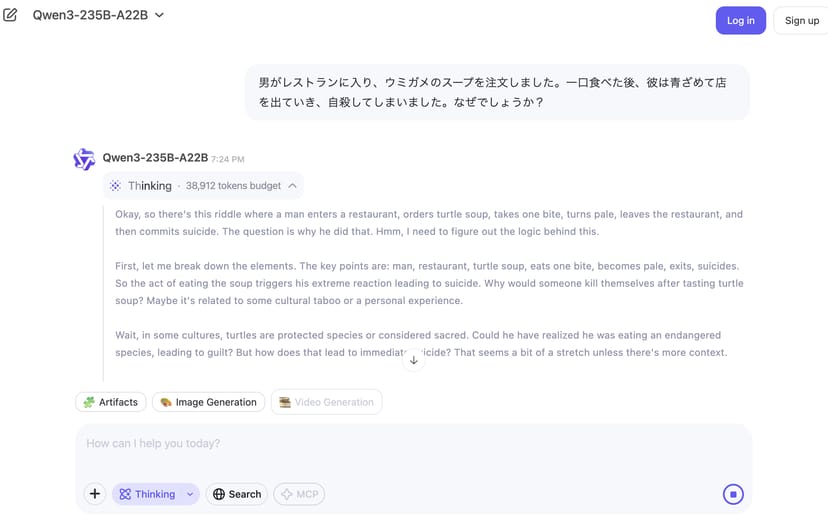Toggle the Search option

tap(236, 494)
